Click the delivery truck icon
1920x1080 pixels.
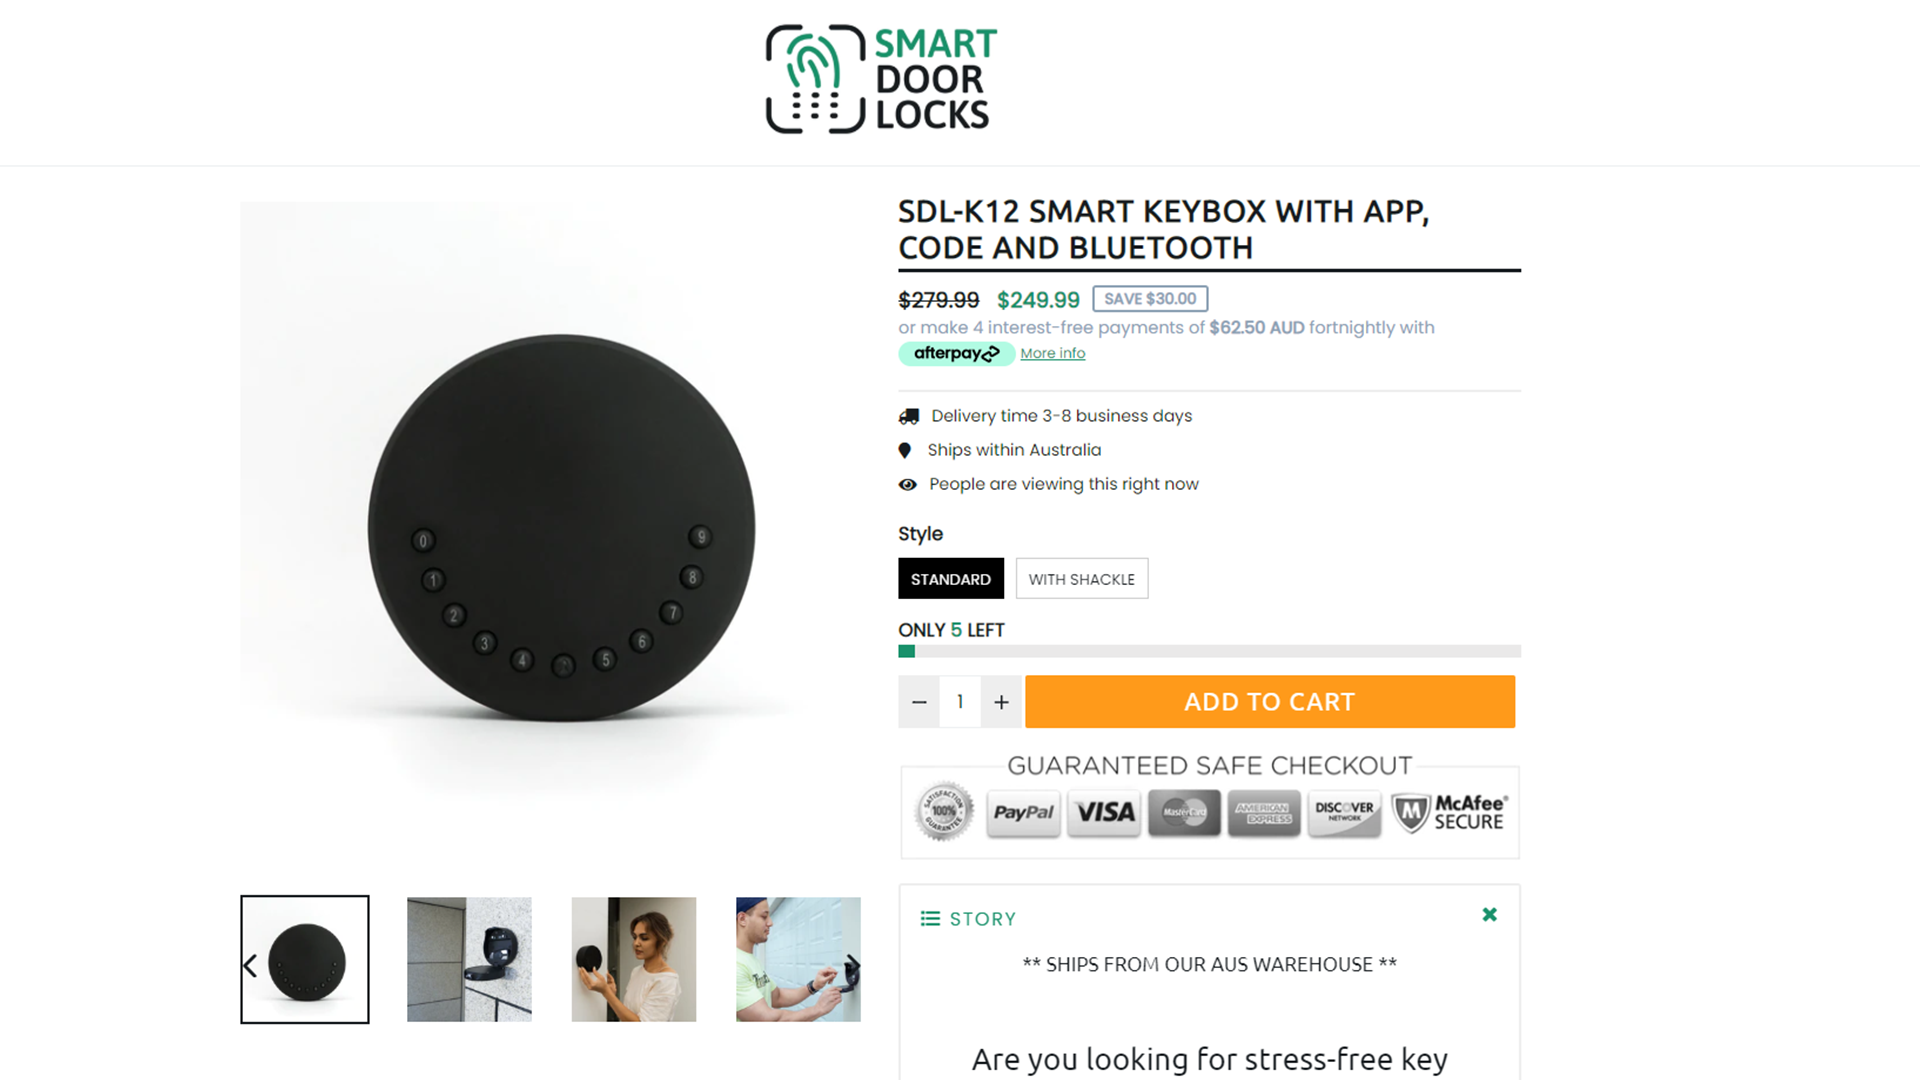coord(909,416)
